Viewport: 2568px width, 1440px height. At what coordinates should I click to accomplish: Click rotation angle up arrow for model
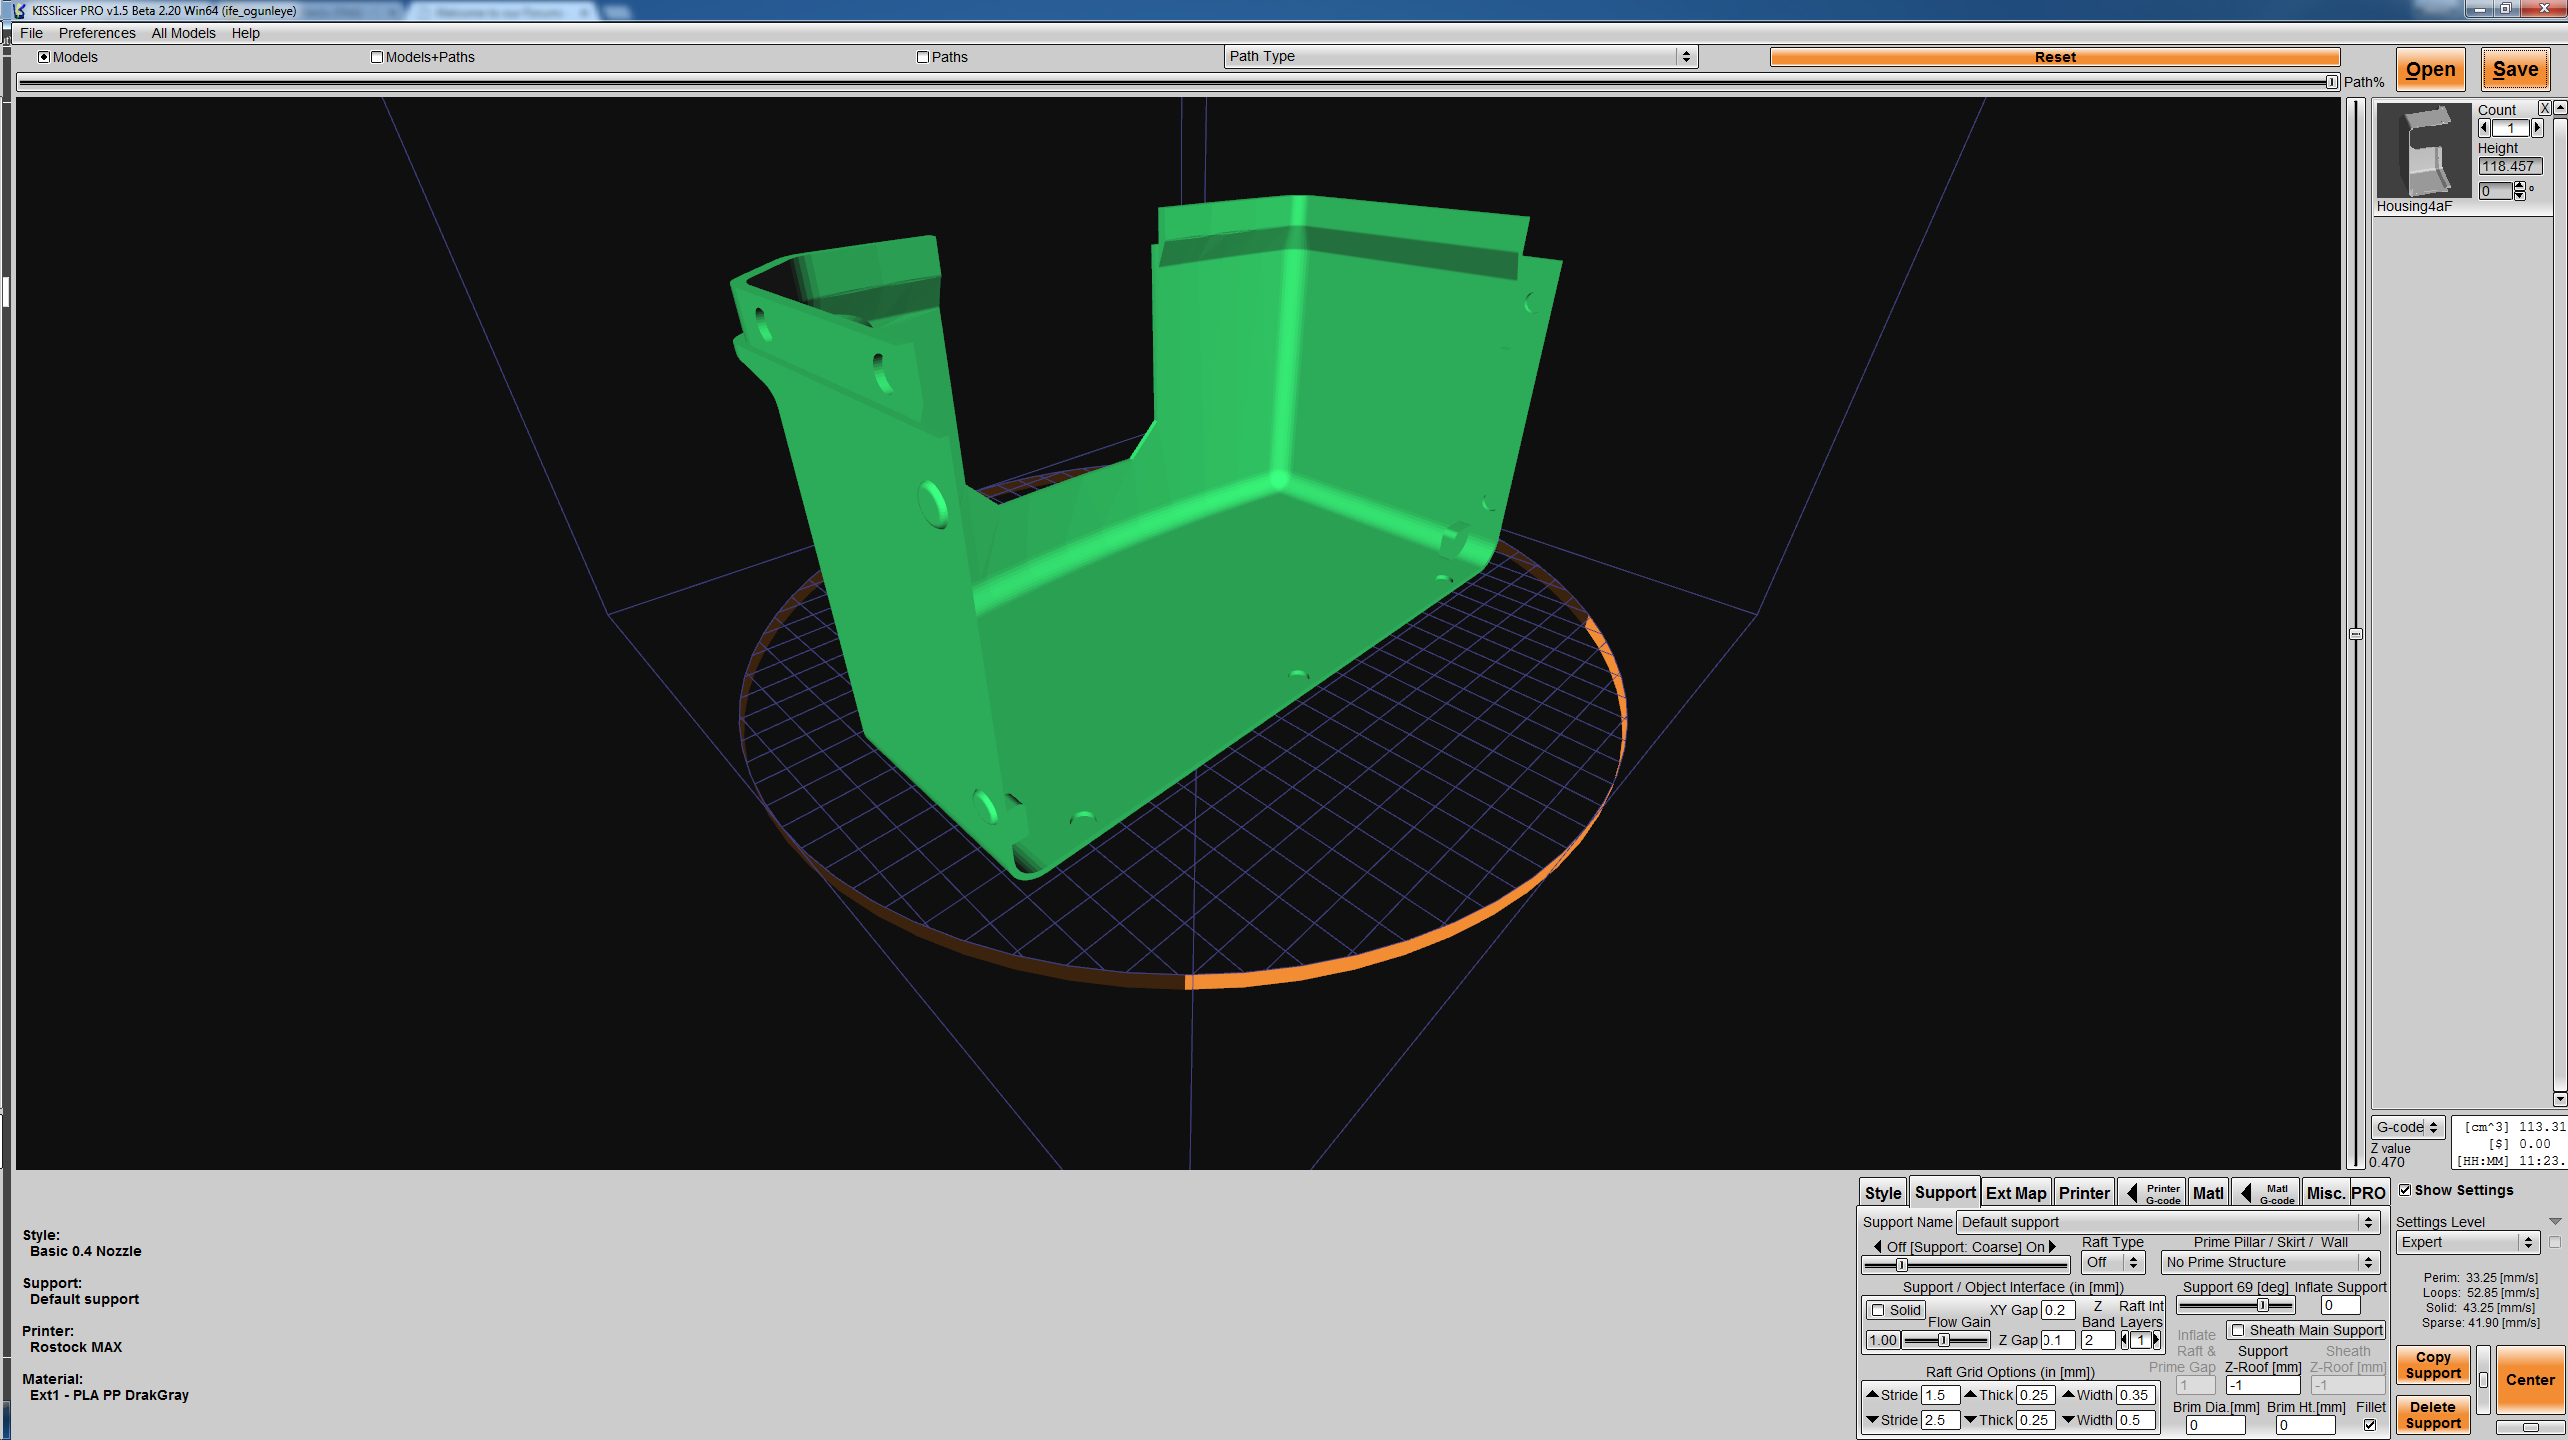click(x=2519, y=186)
